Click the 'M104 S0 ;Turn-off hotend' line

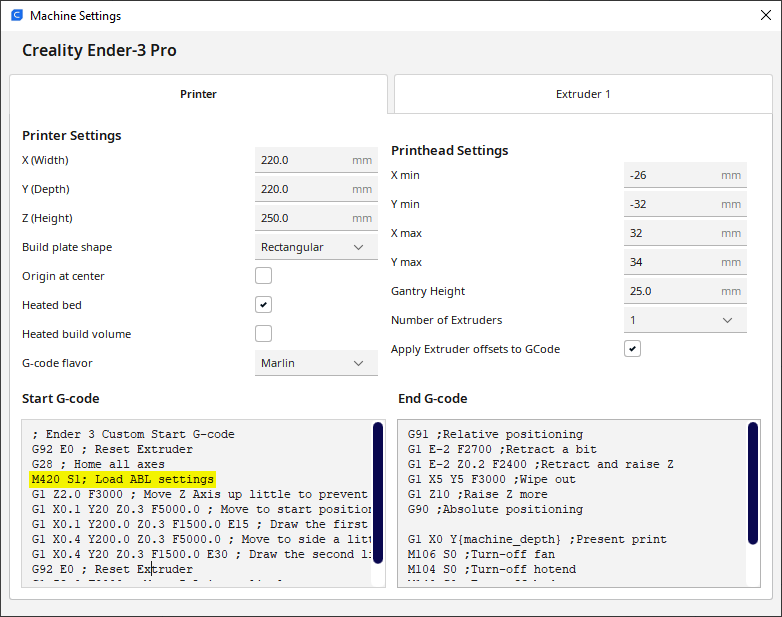pyautogui.click(x=492, y=569)
